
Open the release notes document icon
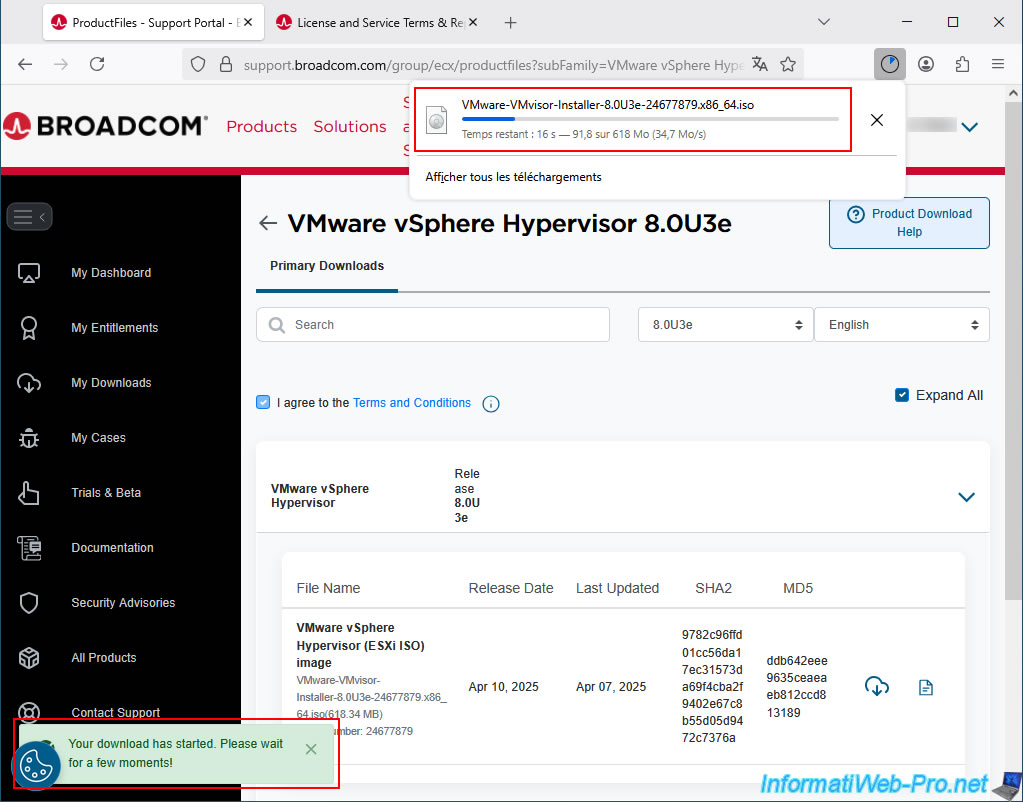point(926,687)
